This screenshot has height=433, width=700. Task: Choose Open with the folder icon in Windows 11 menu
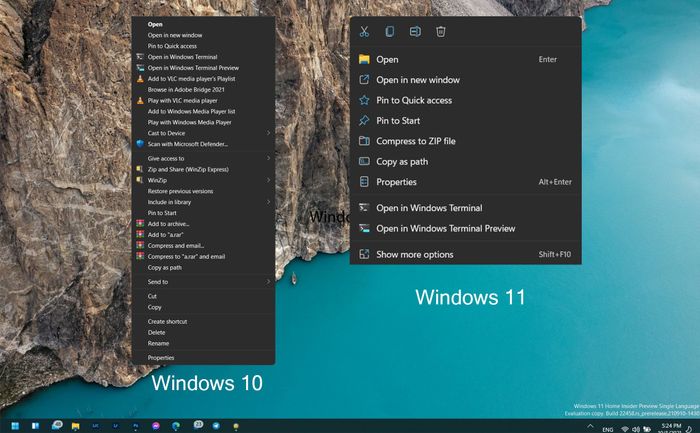tap(465, 59)
